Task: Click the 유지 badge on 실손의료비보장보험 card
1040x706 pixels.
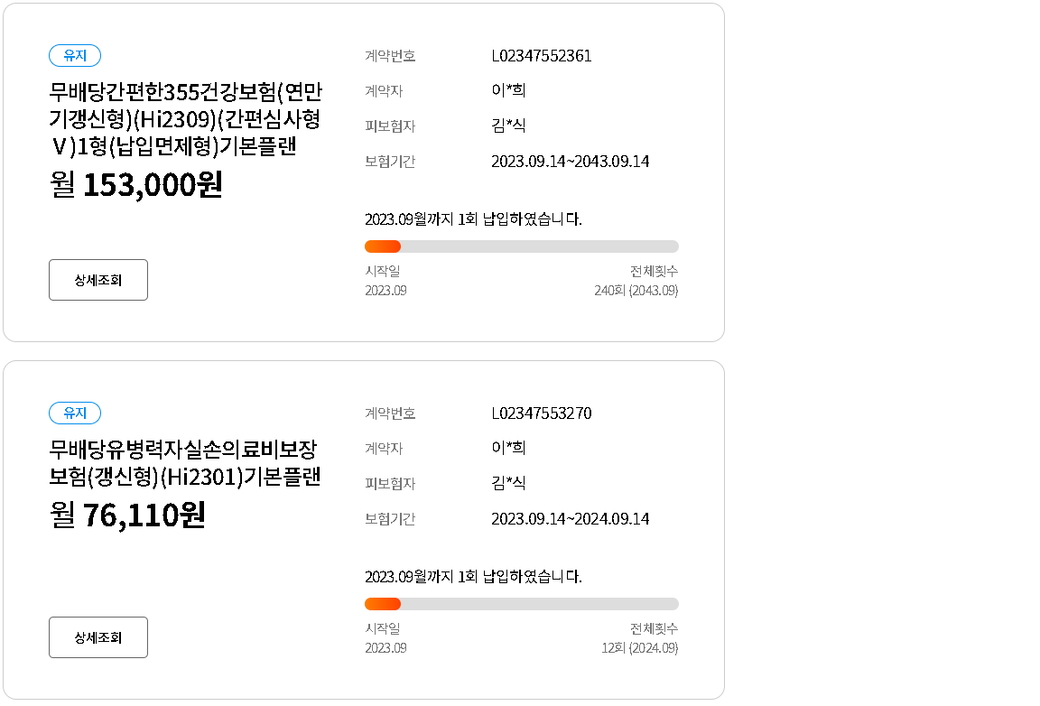Action: point(75,413)
